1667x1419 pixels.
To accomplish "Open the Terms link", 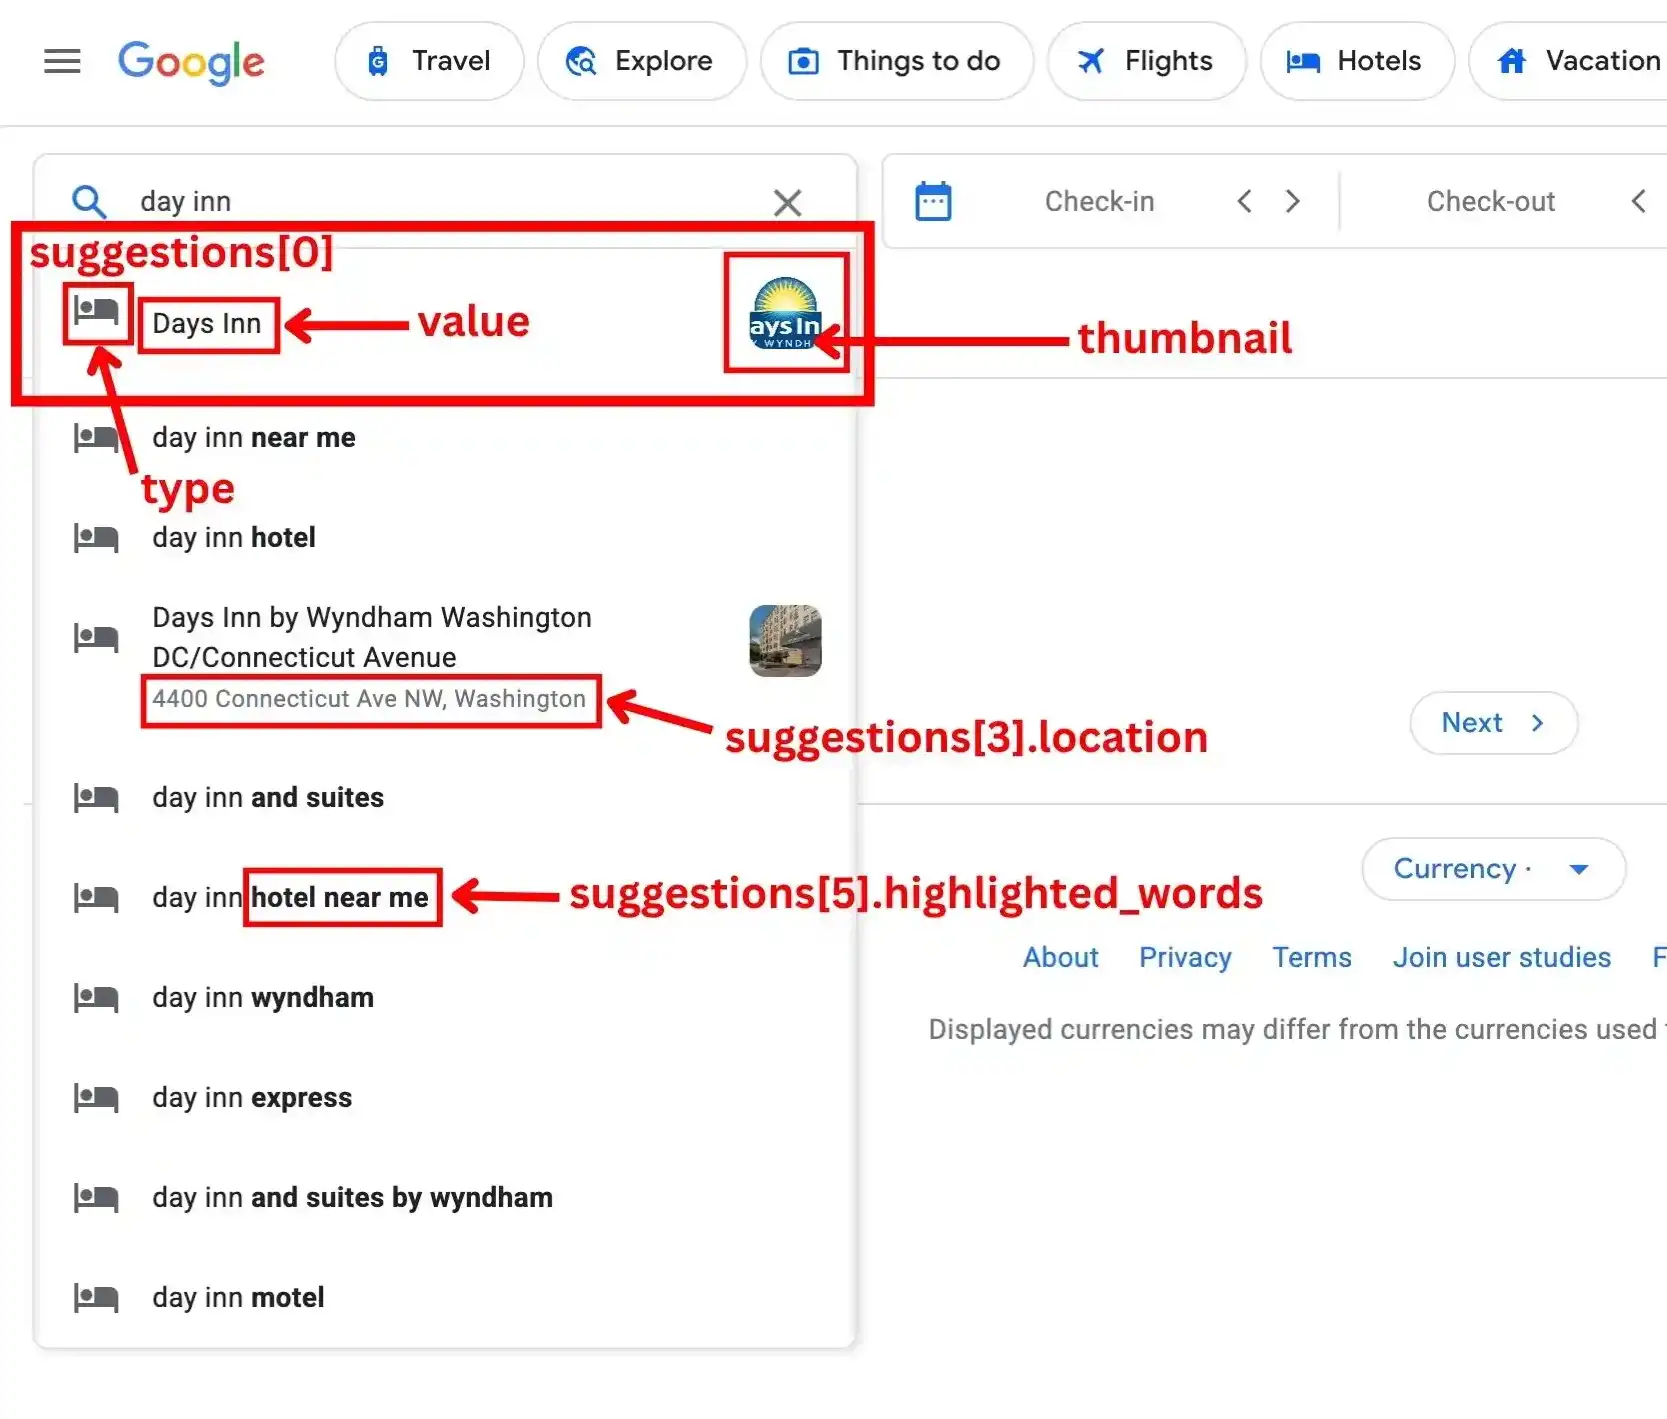I will pos(1312,958).
